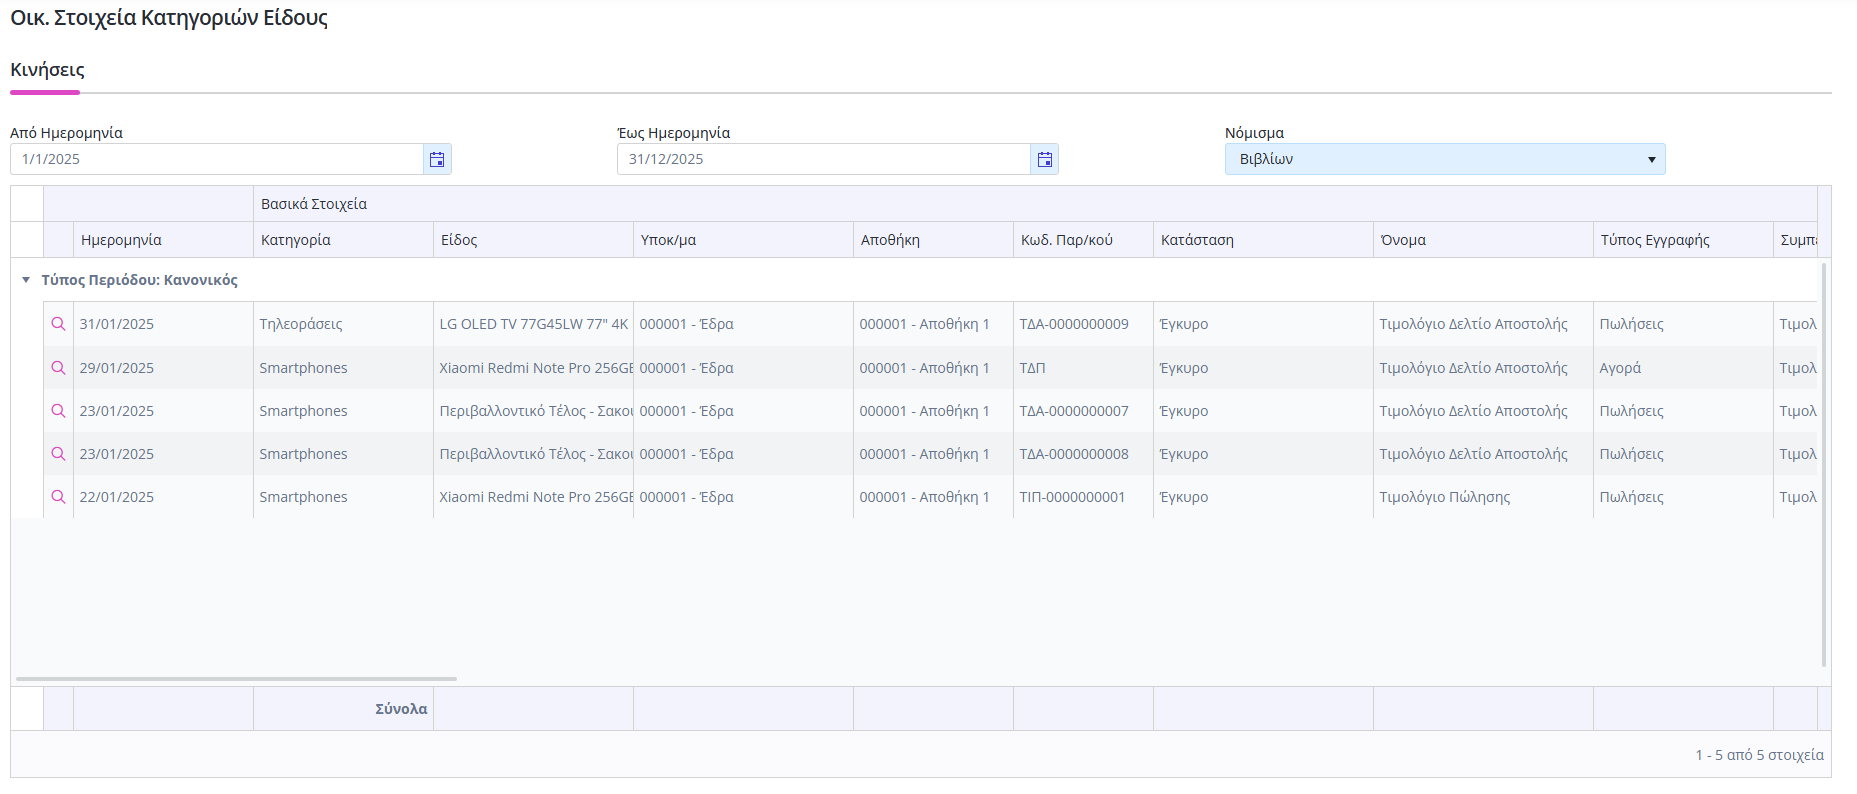The width and height of the screenshot is (1857, 794).
Task: Sort by the Είδος column header
Action: 533,240
